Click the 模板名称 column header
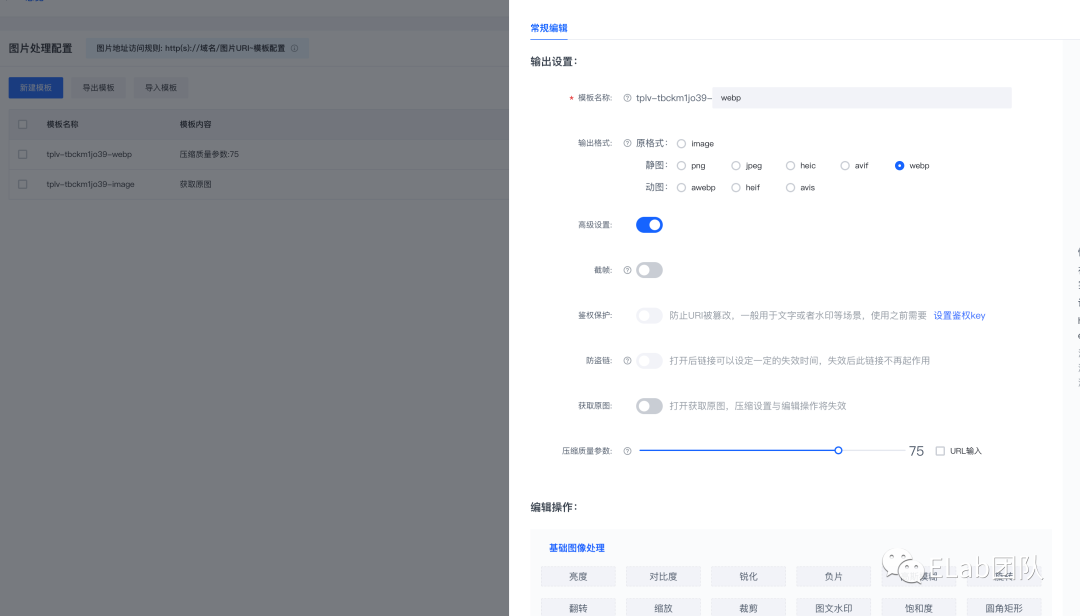Image resolution: width=1080 pixels, height=616 pixels. (x=62, y=124)
